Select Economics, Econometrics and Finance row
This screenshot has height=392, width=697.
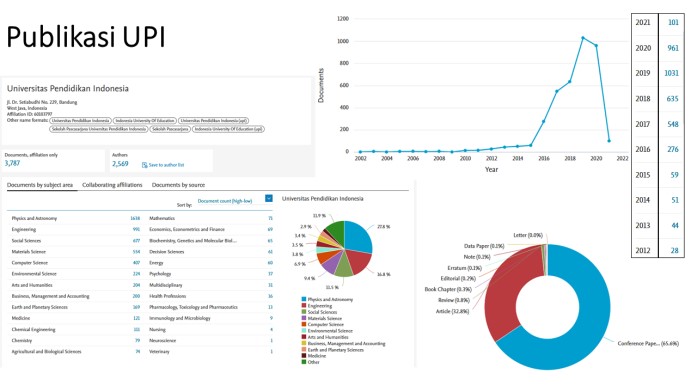(x=211, y=229)
